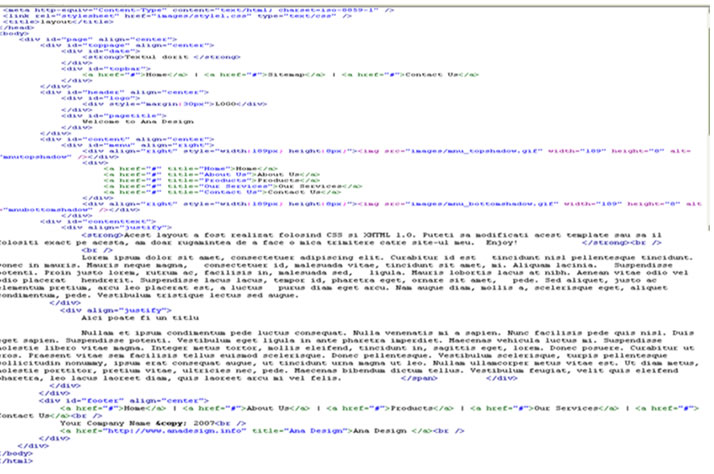Image resolution: width=714 pixels, height=474 pixels.
Task: Click the anchor line with title="Contact Us"
Action: [222, 192]
